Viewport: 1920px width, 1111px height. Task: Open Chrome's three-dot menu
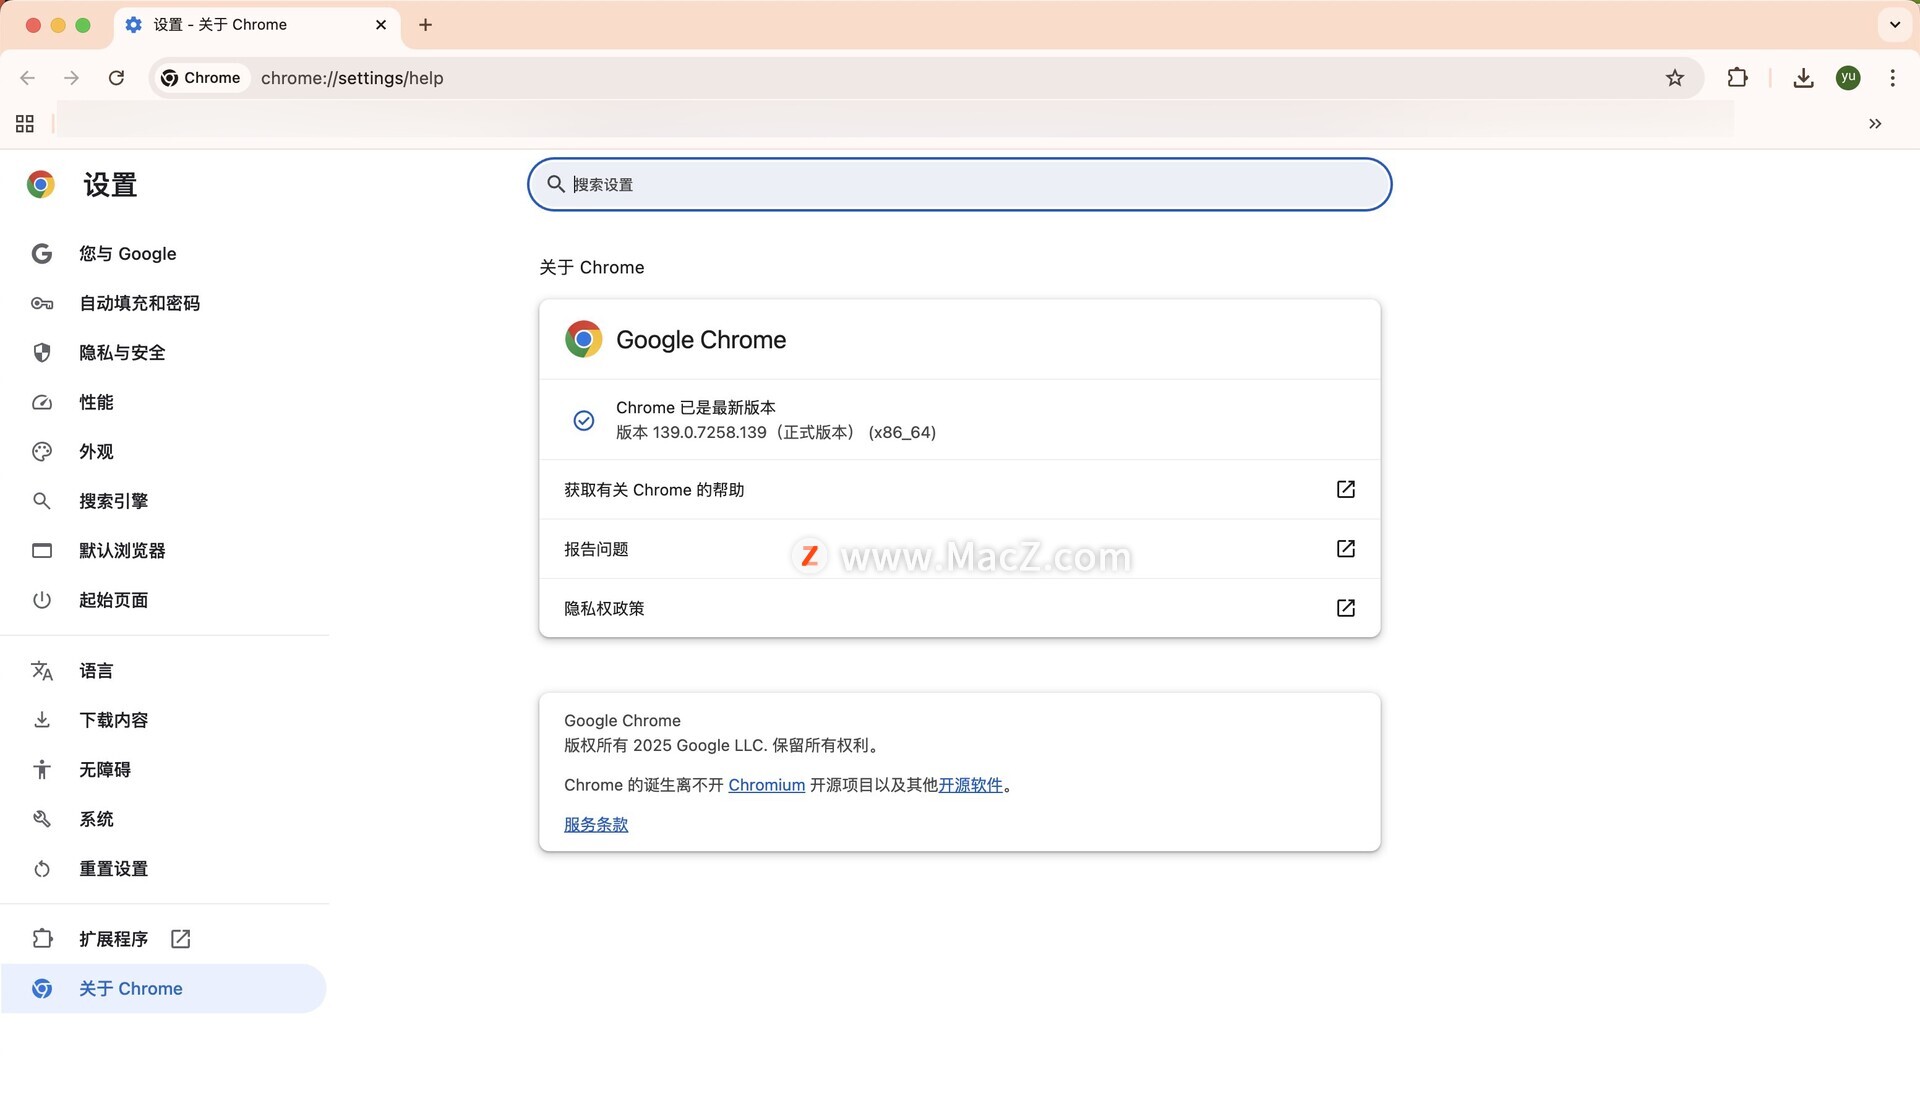(x=1893, y=78)
